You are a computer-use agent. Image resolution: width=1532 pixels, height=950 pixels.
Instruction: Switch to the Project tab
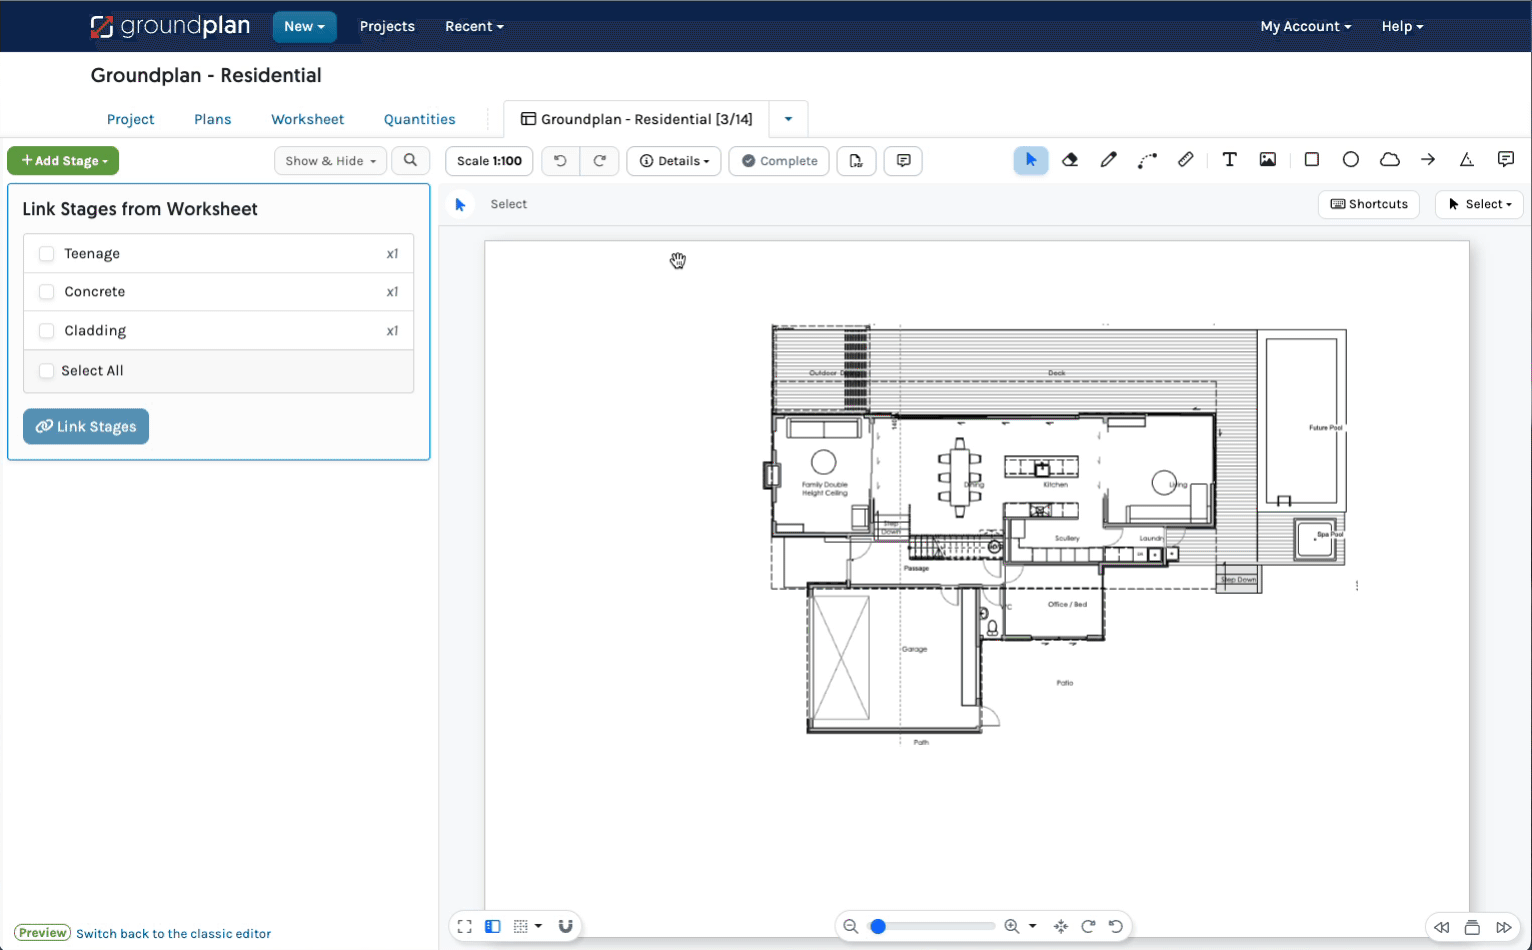point(130,119)
